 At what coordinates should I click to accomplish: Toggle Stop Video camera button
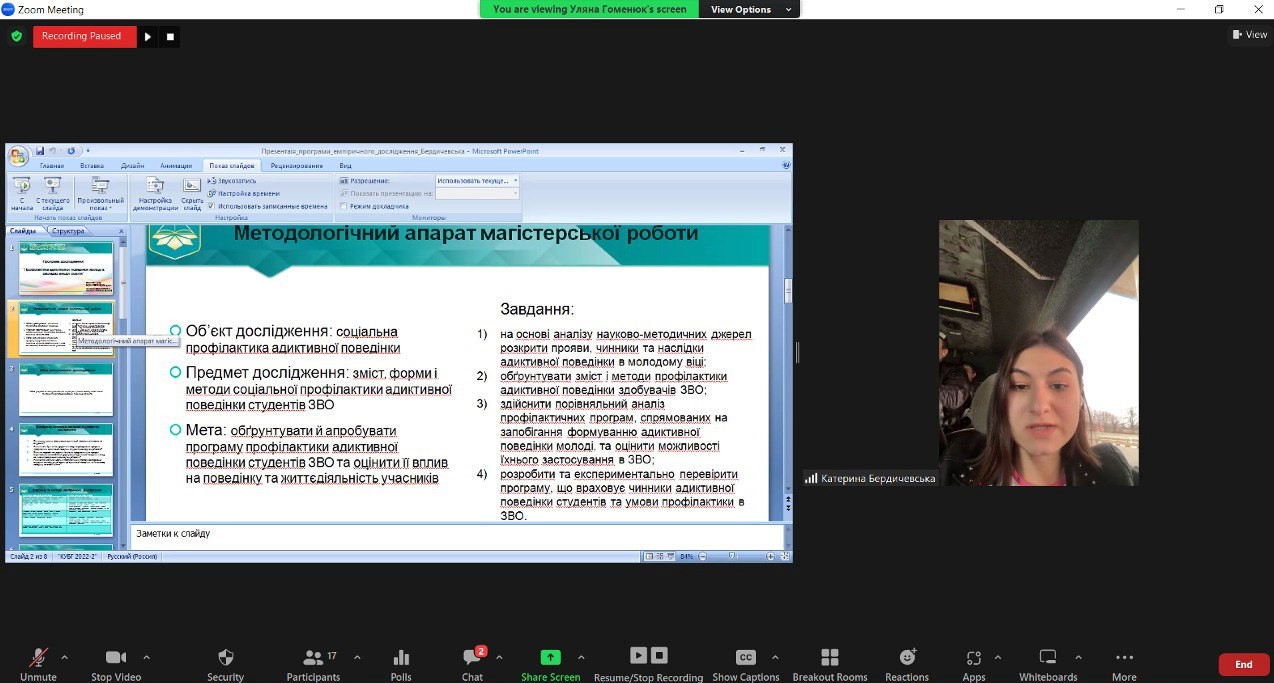tap(116, 657)
